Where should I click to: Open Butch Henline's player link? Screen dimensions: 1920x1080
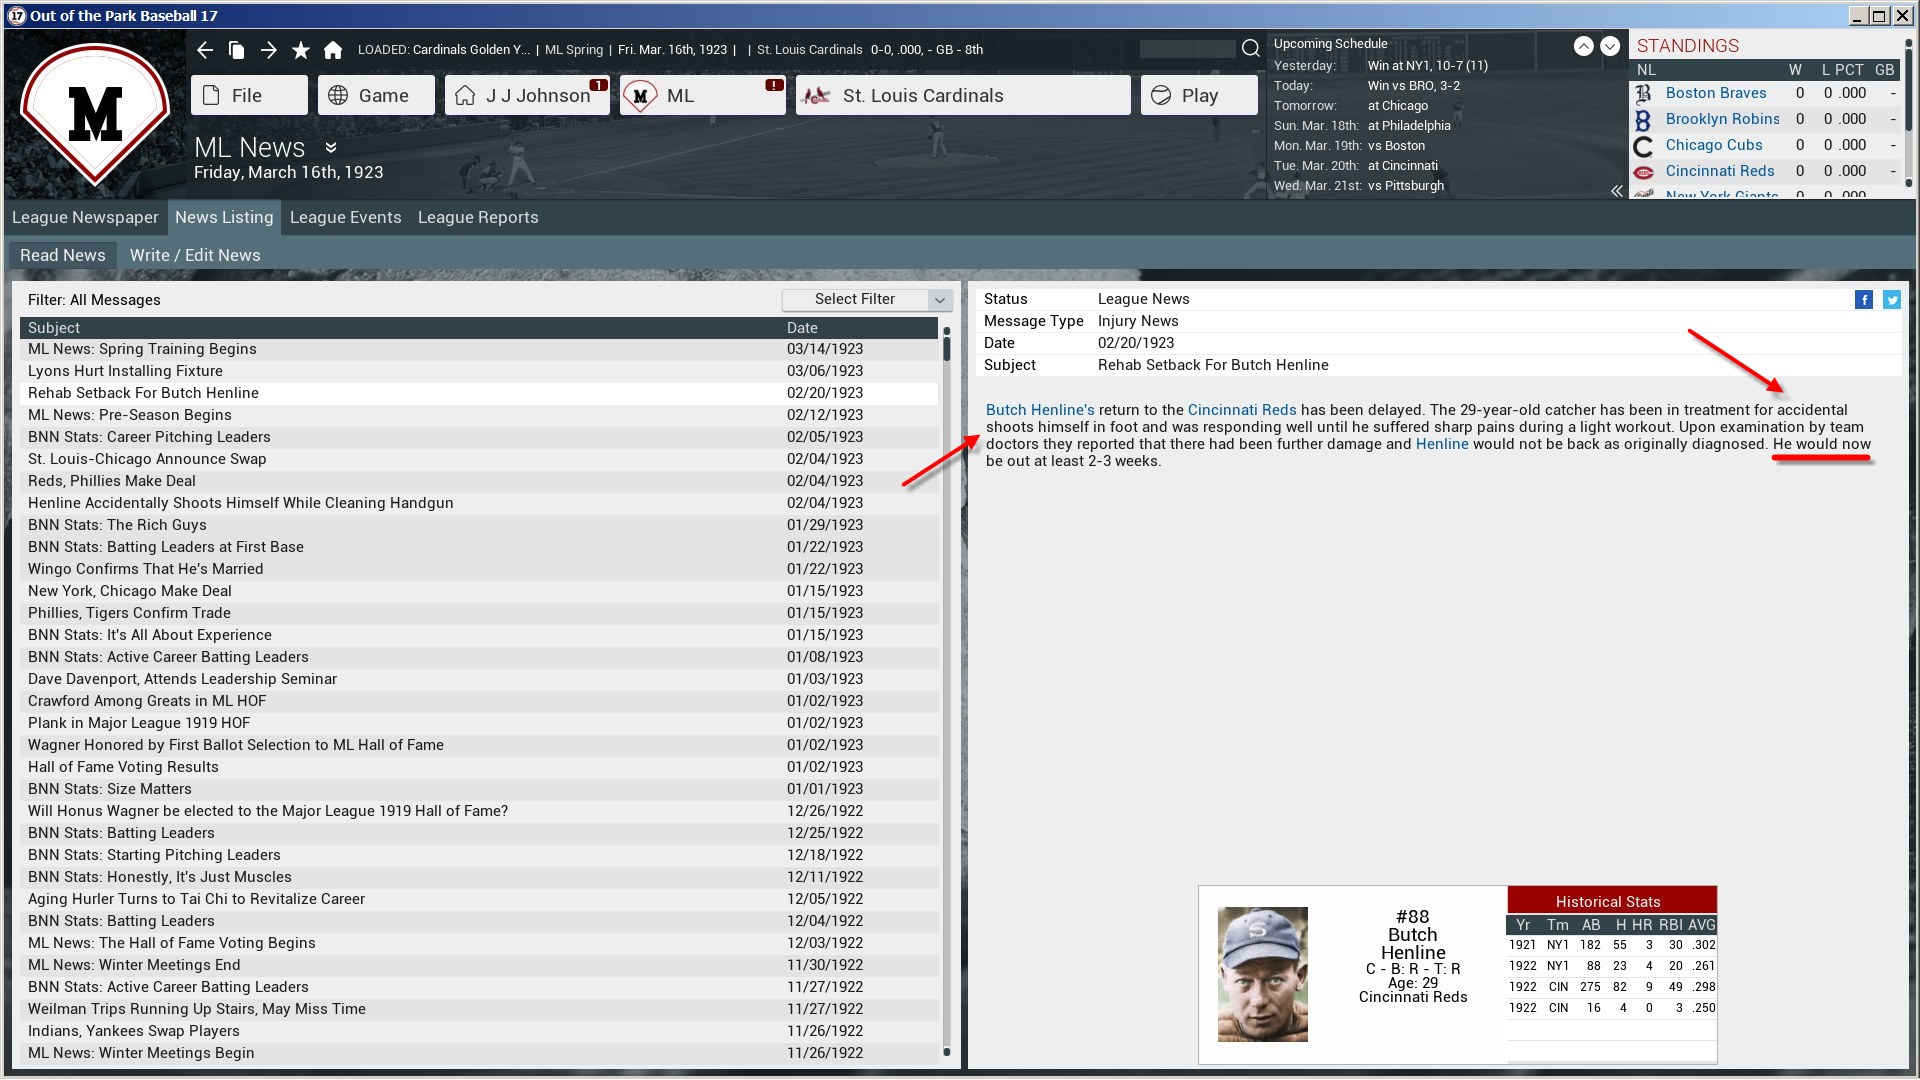1040,410
